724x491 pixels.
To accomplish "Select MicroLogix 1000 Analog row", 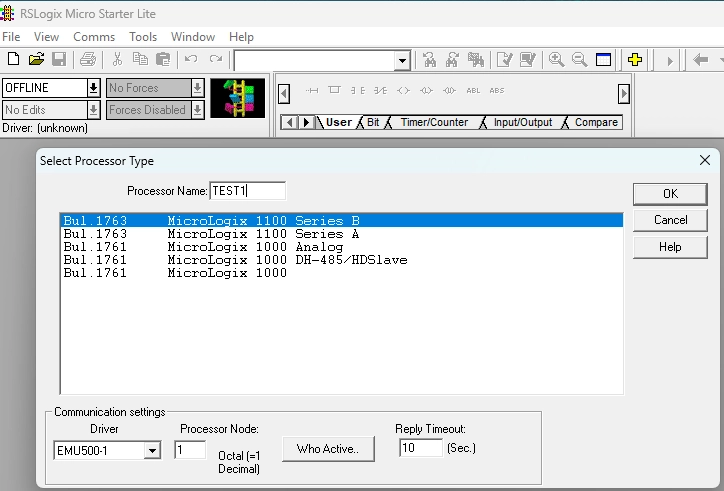I will [x=342, y=247].
